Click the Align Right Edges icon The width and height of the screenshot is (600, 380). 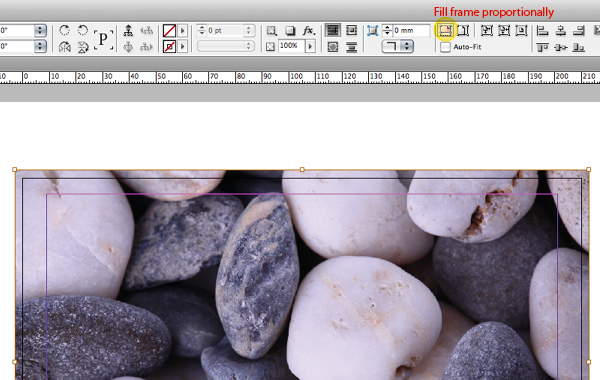click(x=579, y=30)
